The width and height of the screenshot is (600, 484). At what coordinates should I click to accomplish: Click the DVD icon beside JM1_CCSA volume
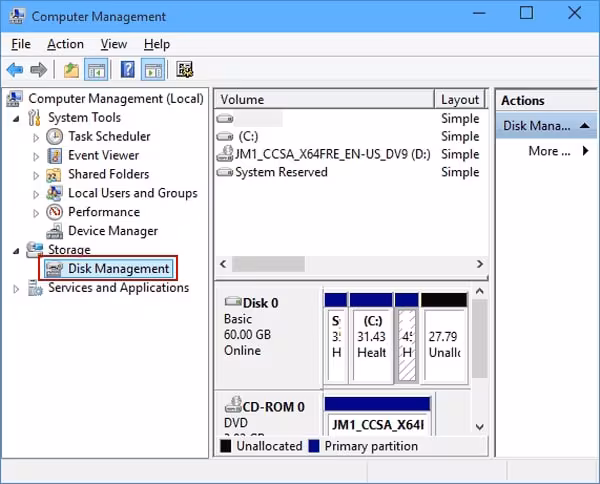pos(225,153)
